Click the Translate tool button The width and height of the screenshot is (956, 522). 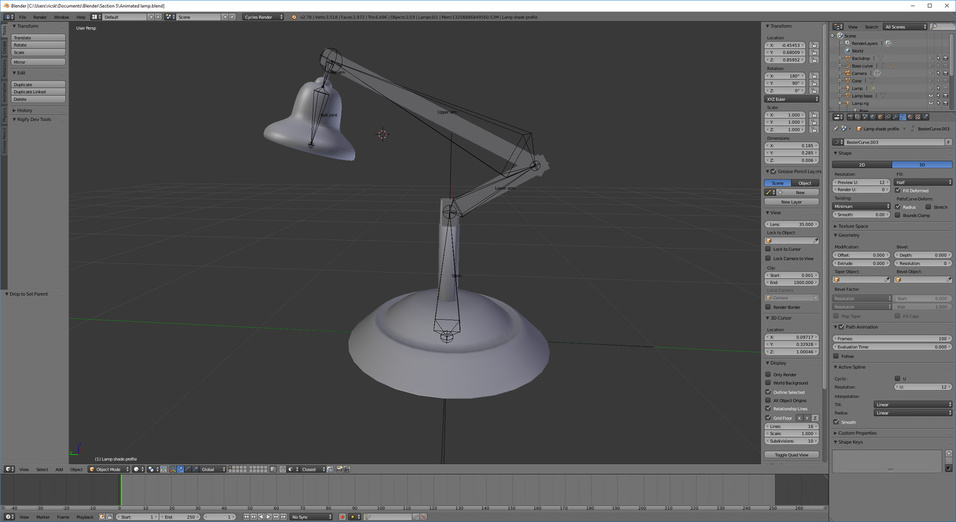coord(38,38)
